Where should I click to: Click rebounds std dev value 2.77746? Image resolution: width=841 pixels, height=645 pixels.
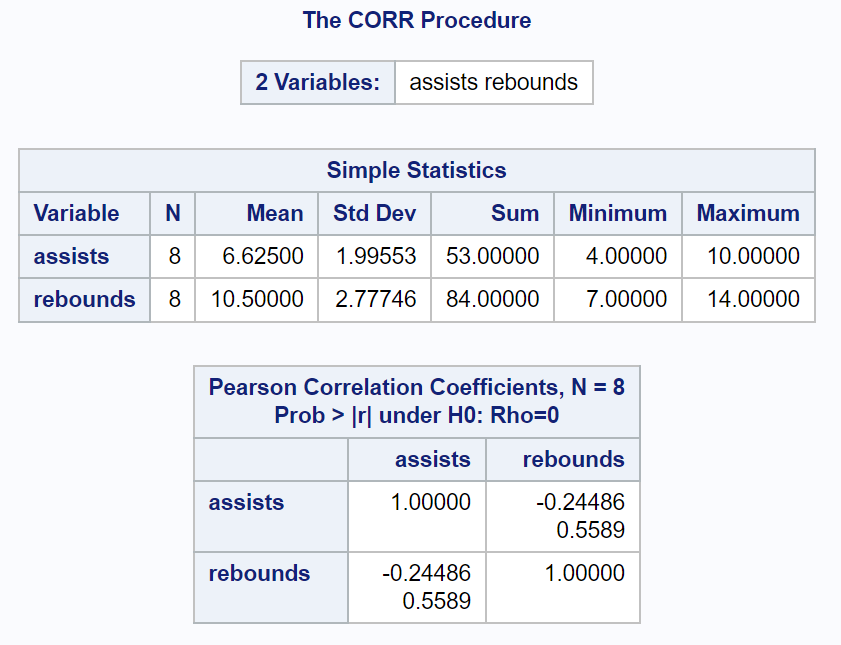(x=374, y=299)
